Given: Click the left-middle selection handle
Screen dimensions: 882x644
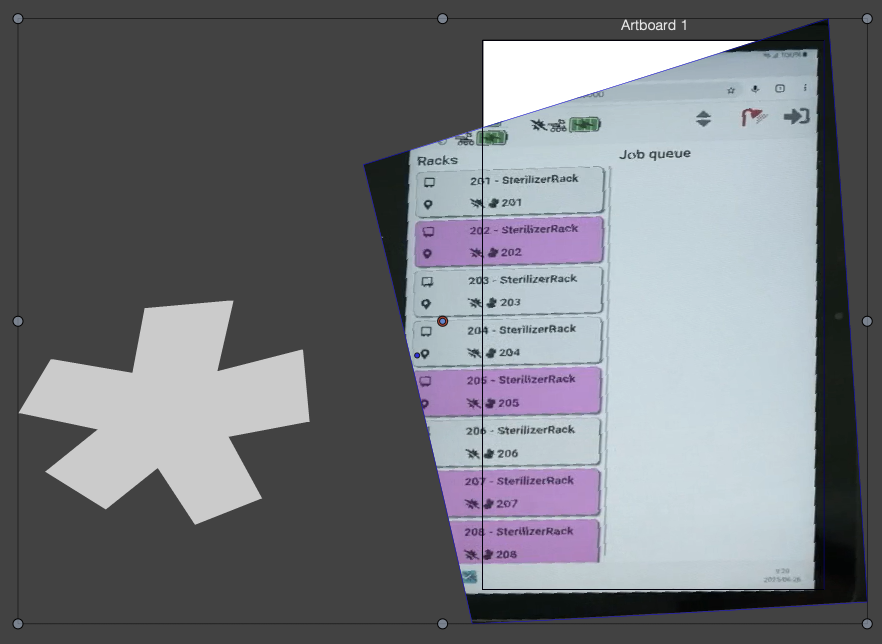Looking at the screenshot, I should tap(18, 321).
